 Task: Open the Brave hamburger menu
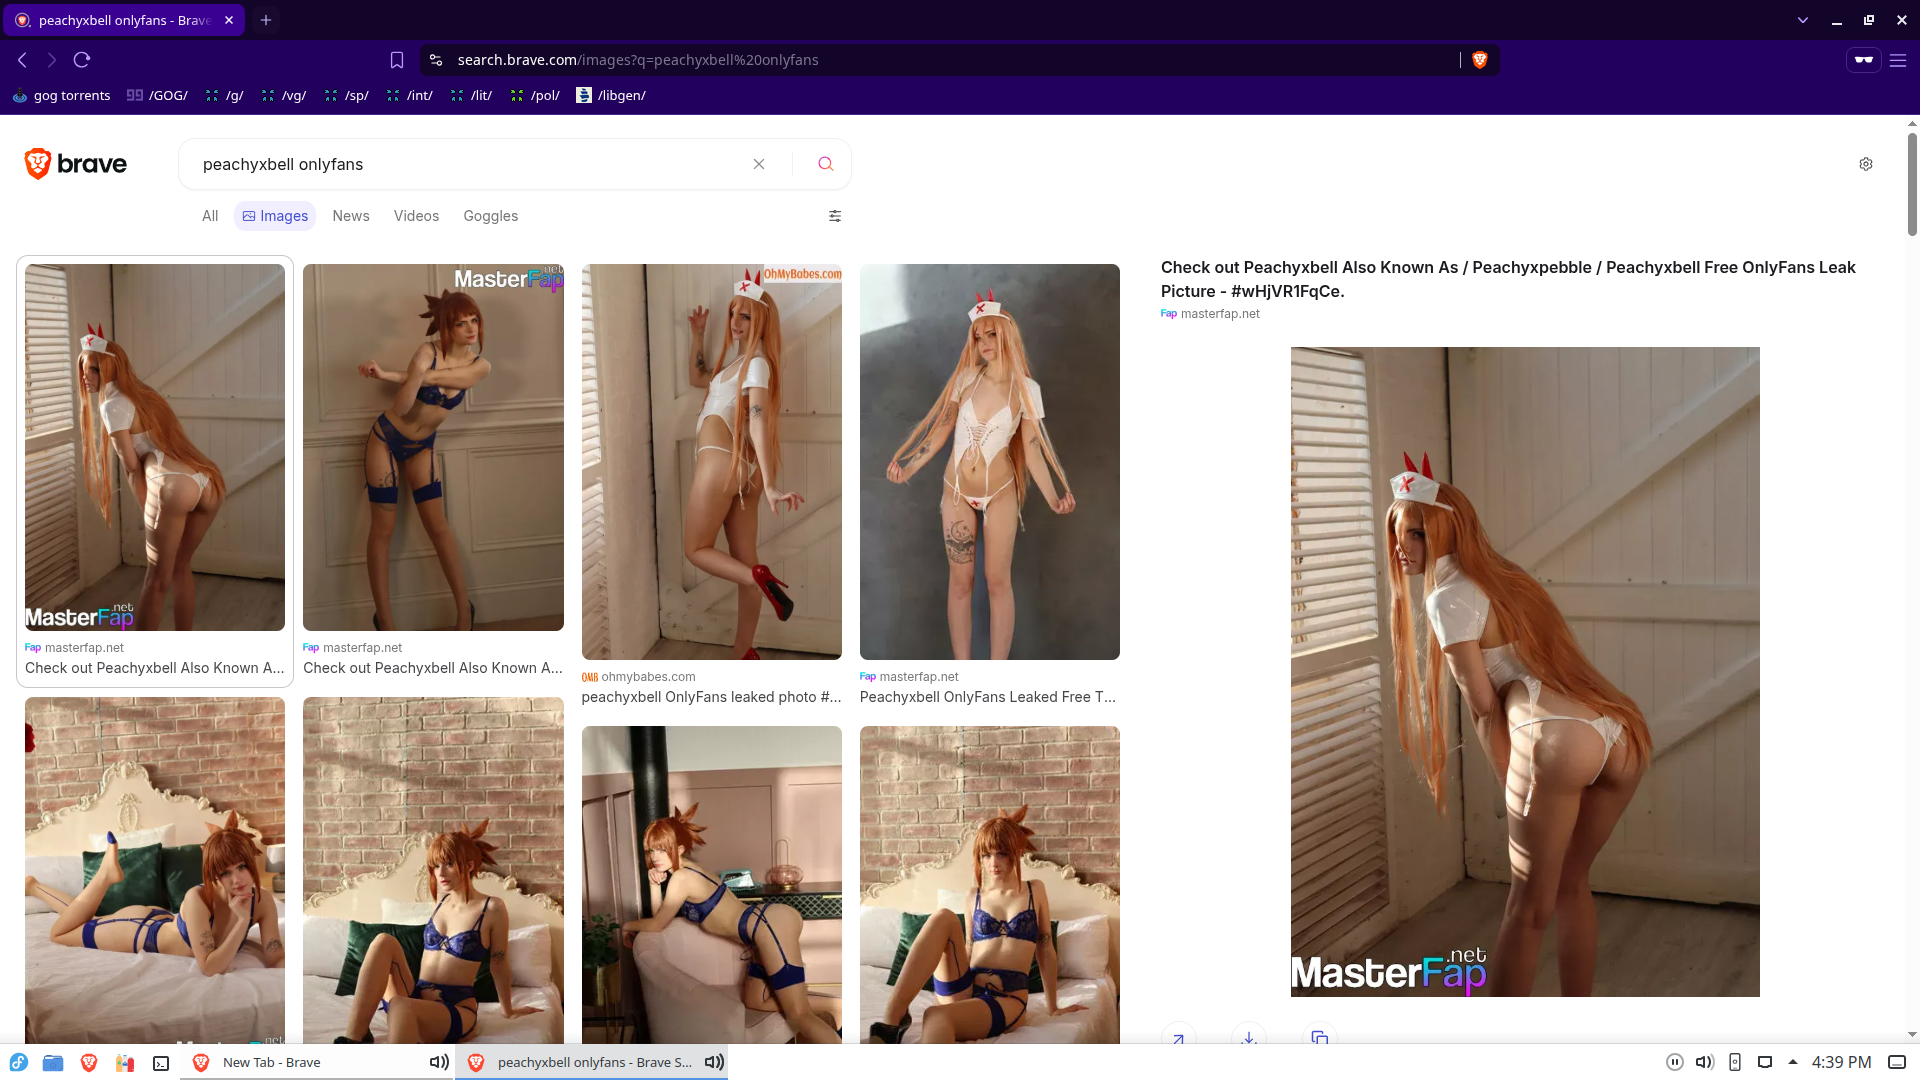tap(1898, 60)
